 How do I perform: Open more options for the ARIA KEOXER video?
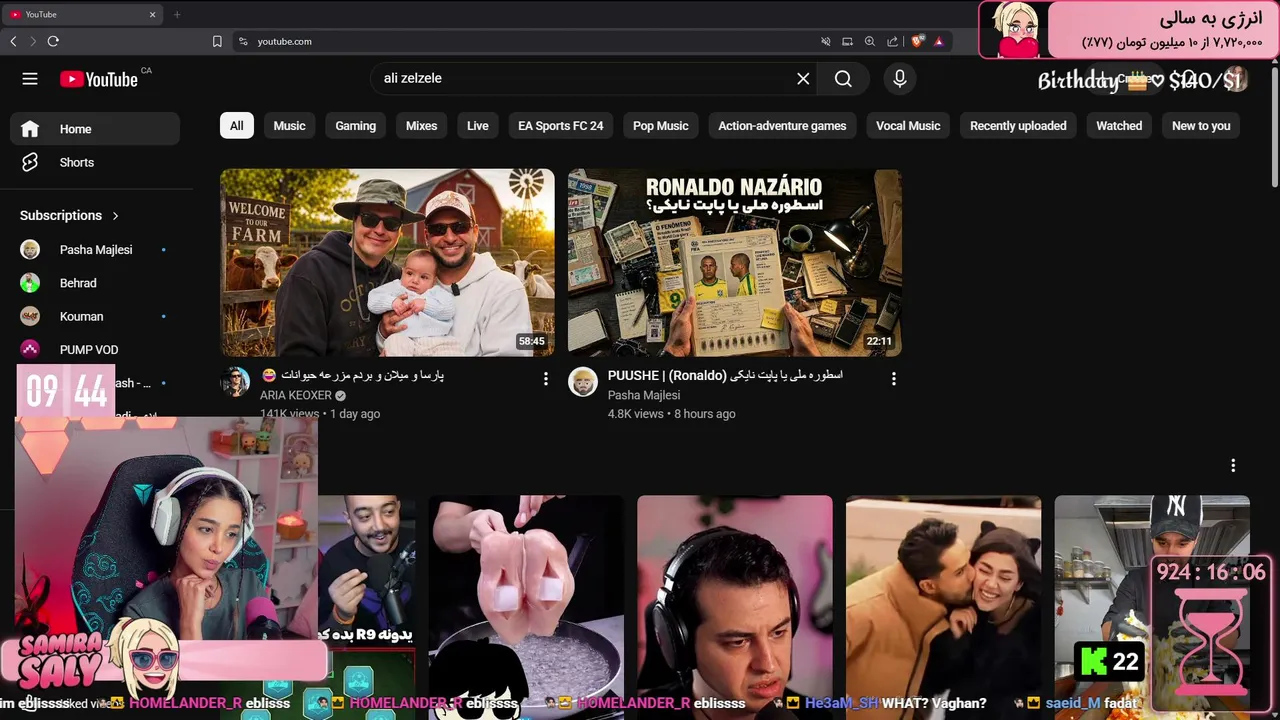pos(546,378)
